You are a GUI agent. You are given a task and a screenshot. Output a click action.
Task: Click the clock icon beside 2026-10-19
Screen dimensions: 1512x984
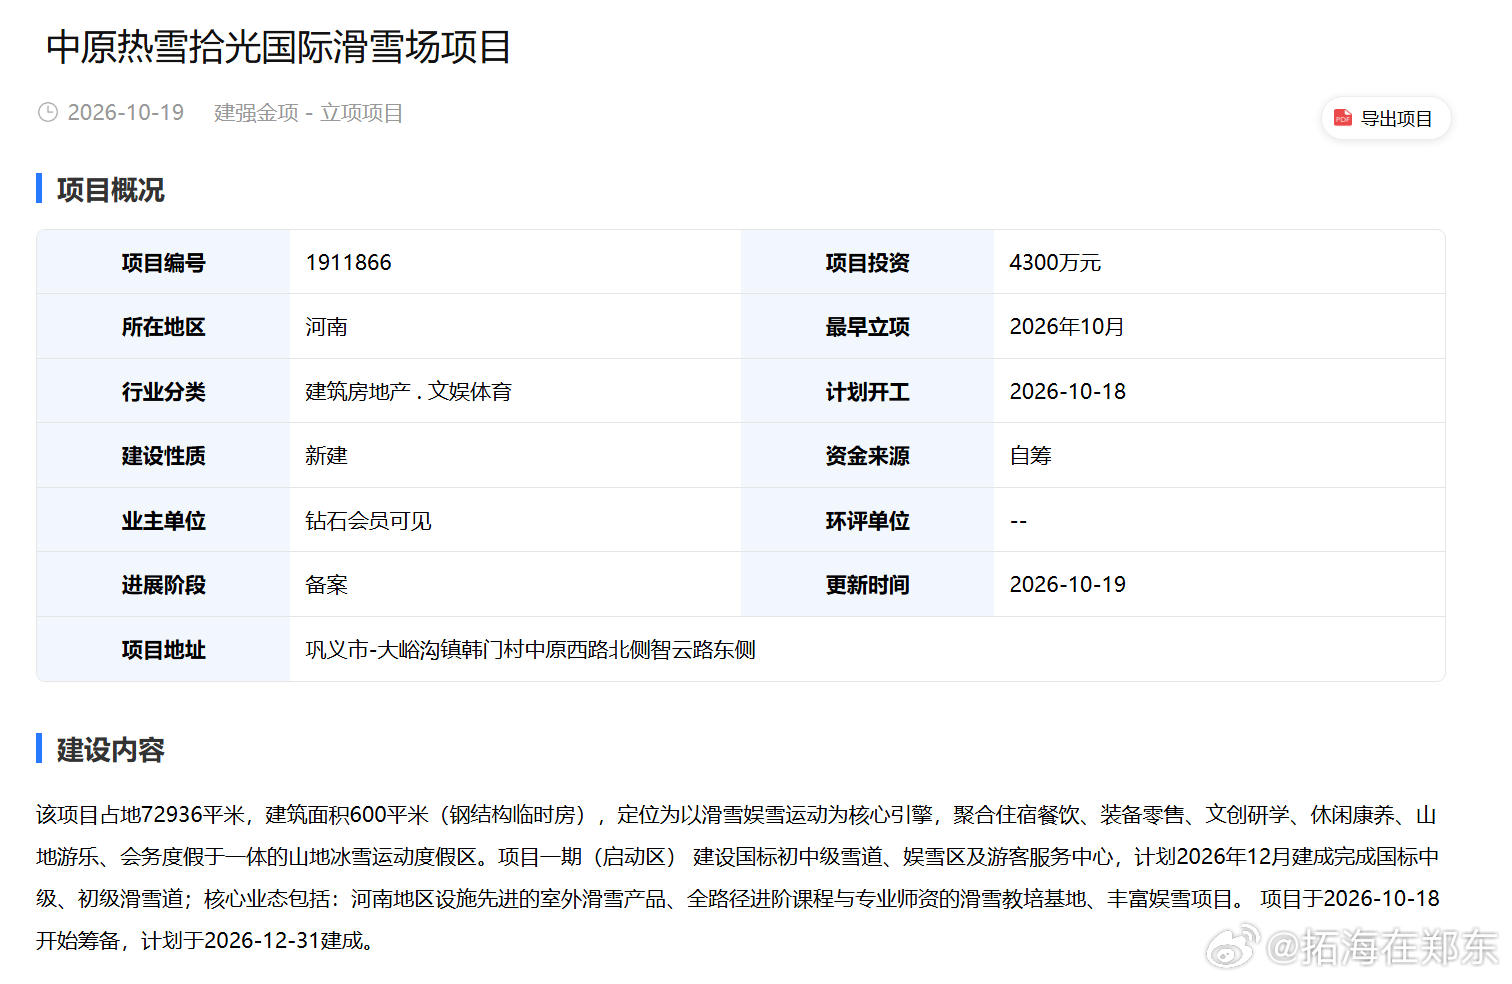click(48, 113)
